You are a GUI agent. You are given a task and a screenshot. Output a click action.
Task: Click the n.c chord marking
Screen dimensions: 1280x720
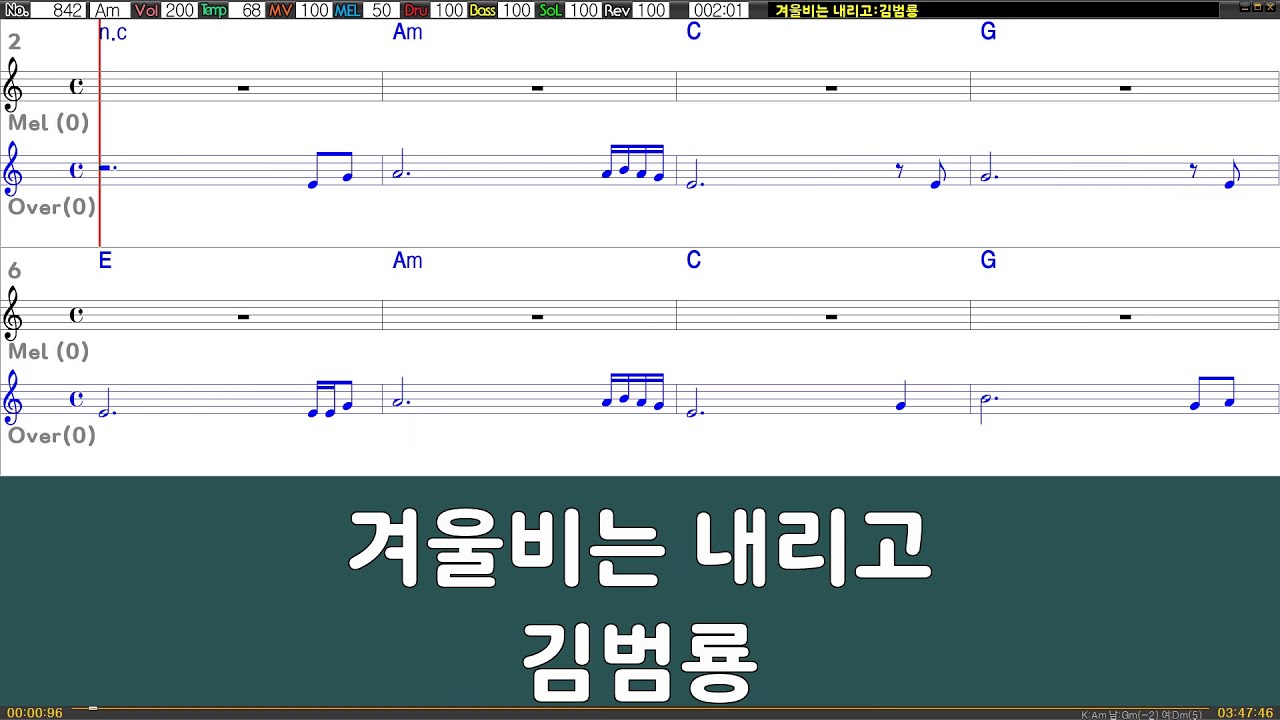pyautogui.click(x=113, y=32)
